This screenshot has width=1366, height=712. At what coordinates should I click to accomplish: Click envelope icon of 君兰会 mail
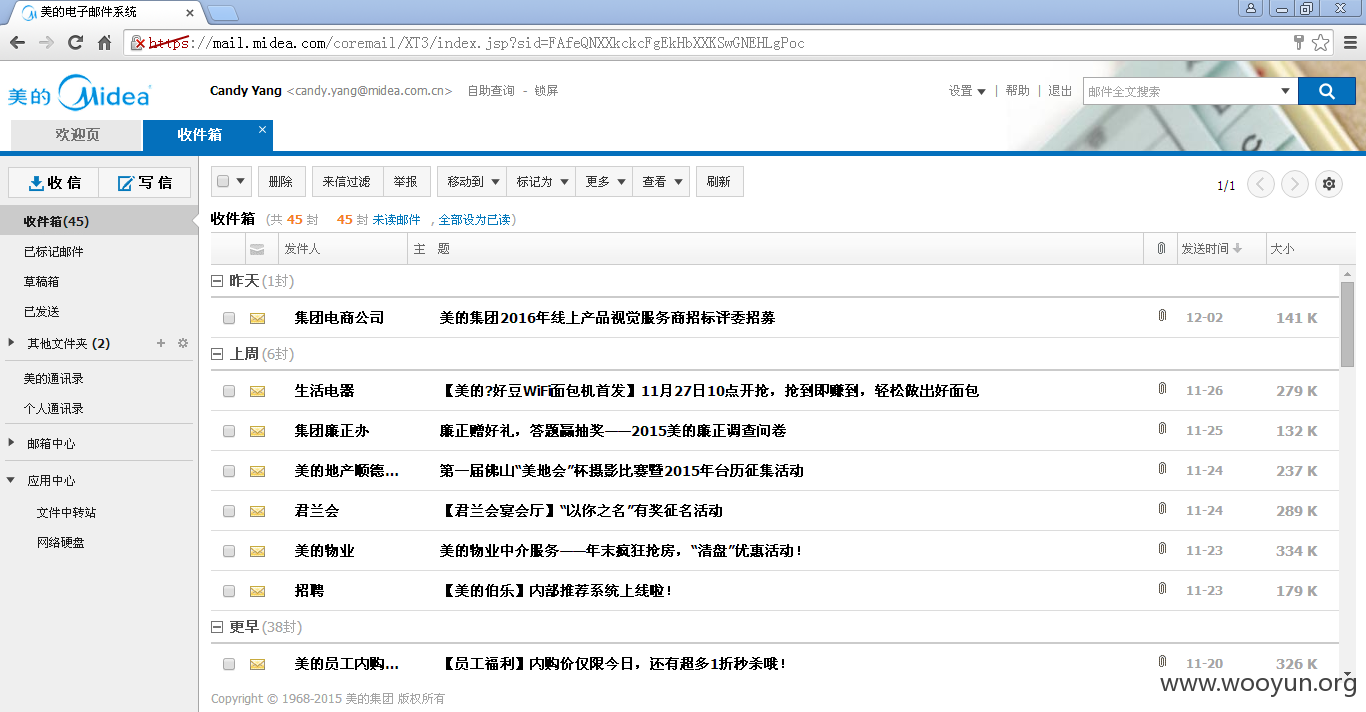pos(257,511)
